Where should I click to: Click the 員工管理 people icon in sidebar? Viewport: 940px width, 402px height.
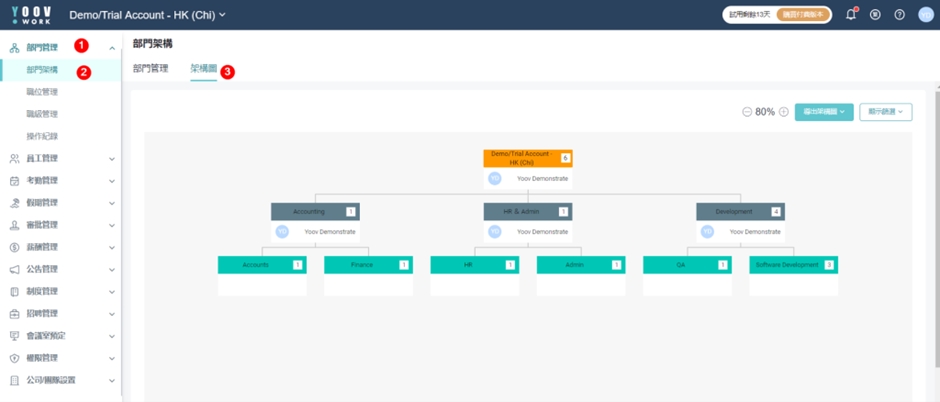coord(14,159)
